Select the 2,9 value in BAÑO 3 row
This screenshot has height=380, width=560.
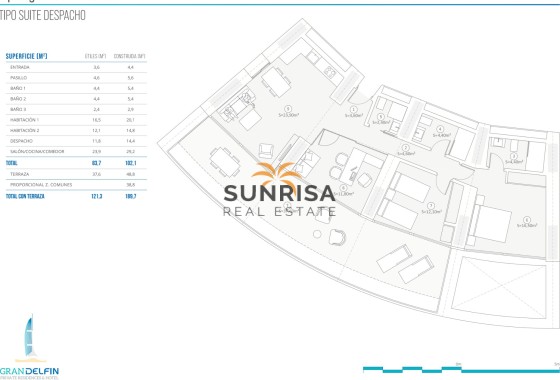[x=131, y=109]
